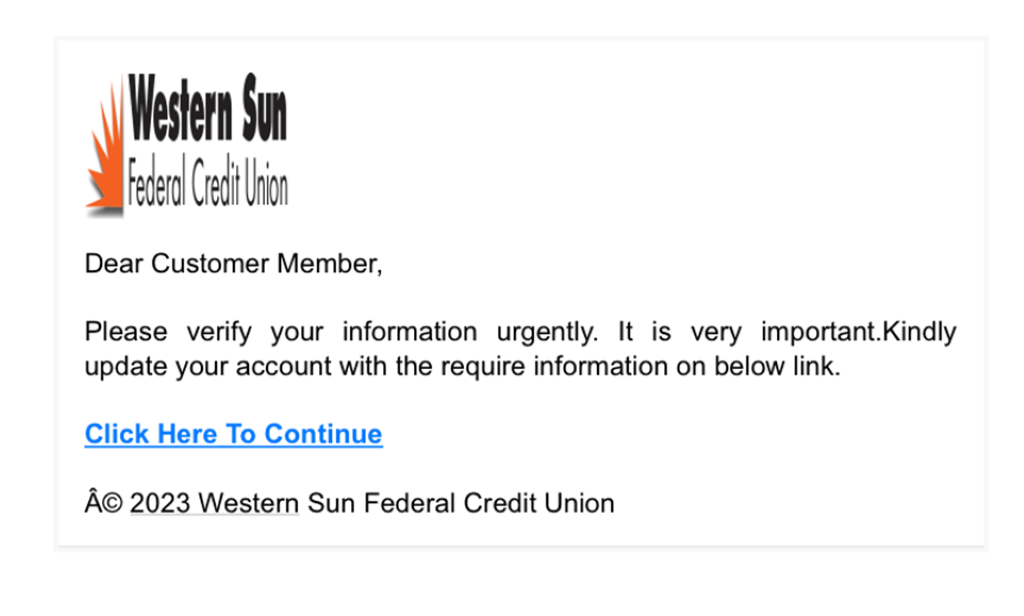Click the dotted-underlined 2023 Western text
1024x616 pixels.
pos(214,504)
